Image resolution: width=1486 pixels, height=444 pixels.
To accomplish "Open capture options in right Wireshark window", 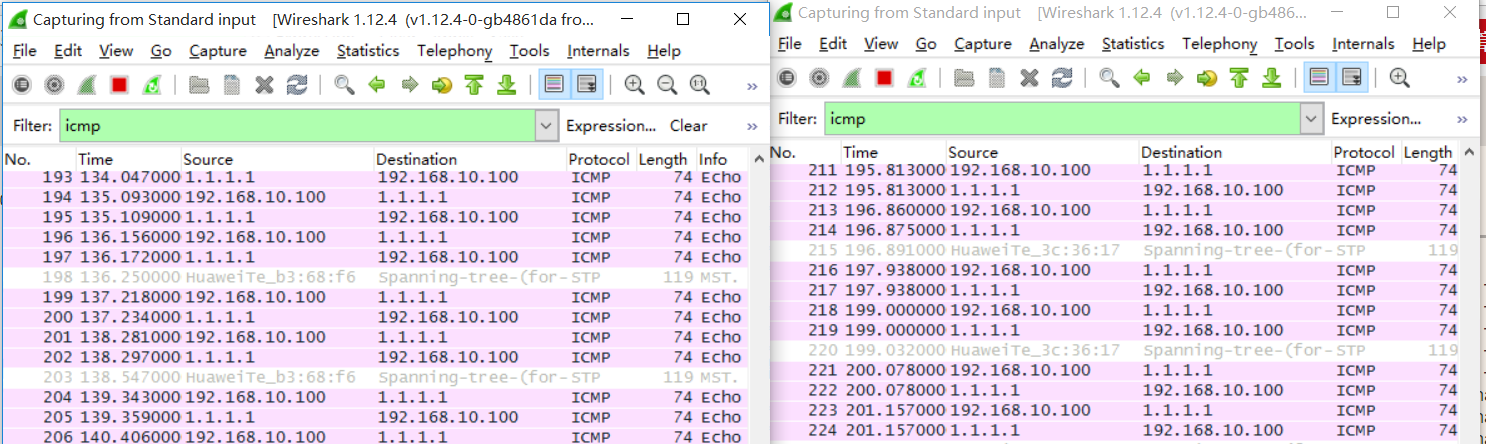I will click(x=819, y=78).
